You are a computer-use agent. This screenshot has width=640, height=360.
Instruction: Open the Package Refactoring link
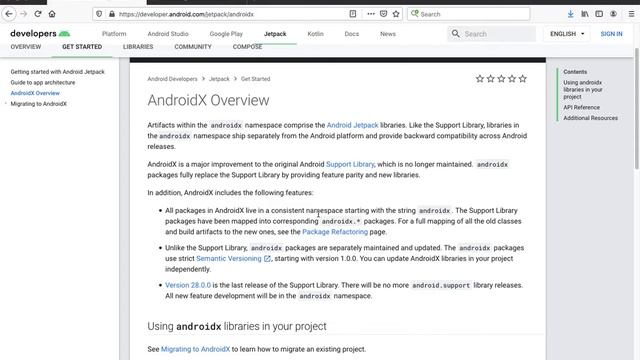335,232
